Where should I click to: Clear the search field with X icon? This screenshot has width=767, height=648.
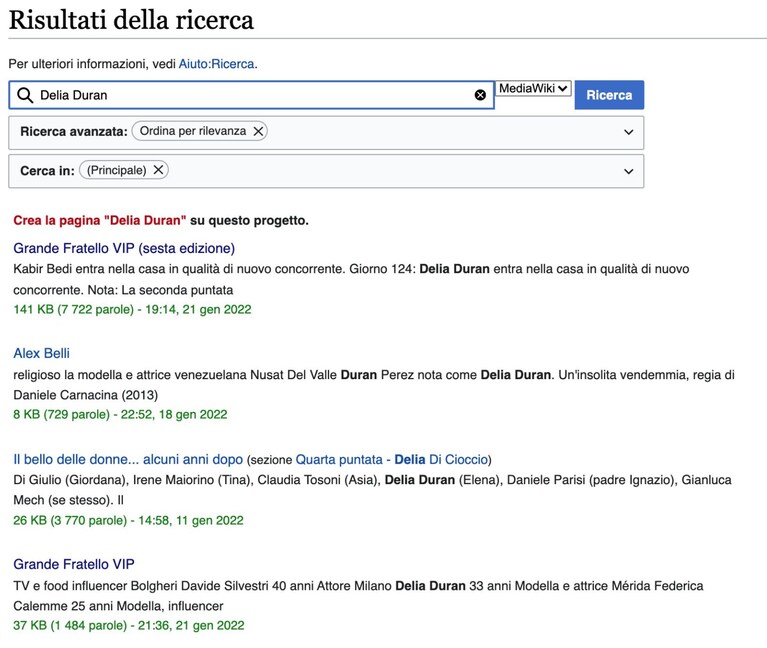click(x=480, y=95)
